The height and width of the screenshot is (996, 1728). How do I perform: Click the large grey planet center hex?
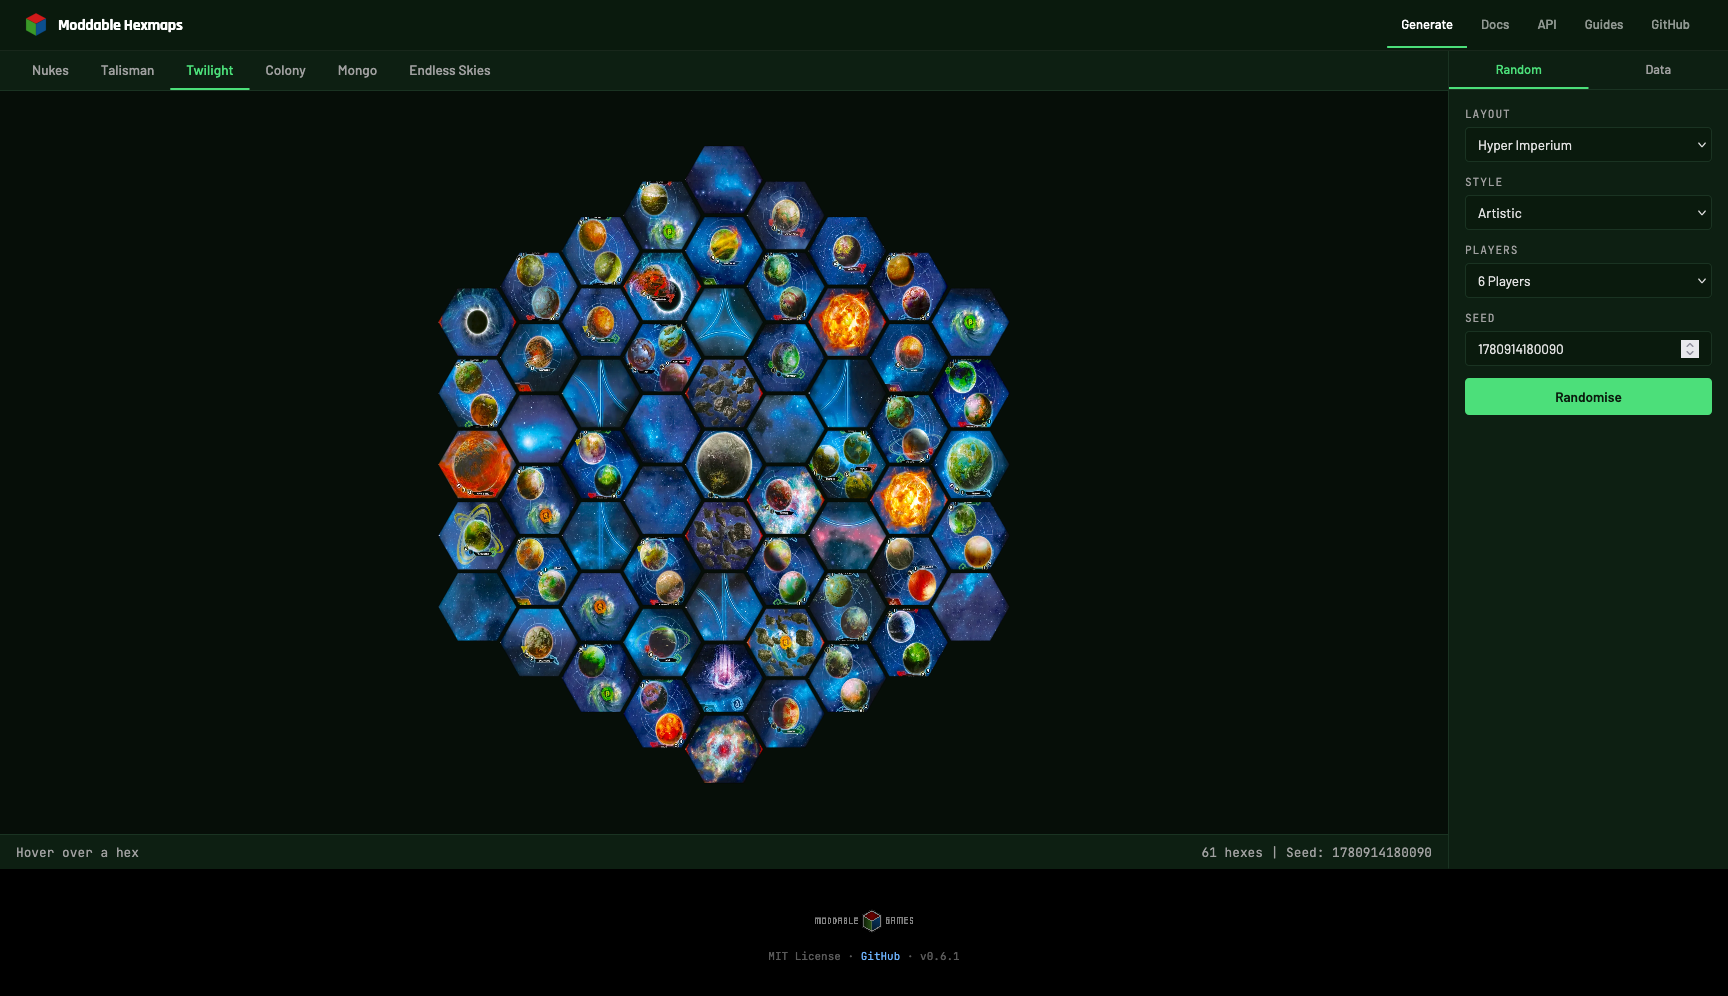(724, 464)
